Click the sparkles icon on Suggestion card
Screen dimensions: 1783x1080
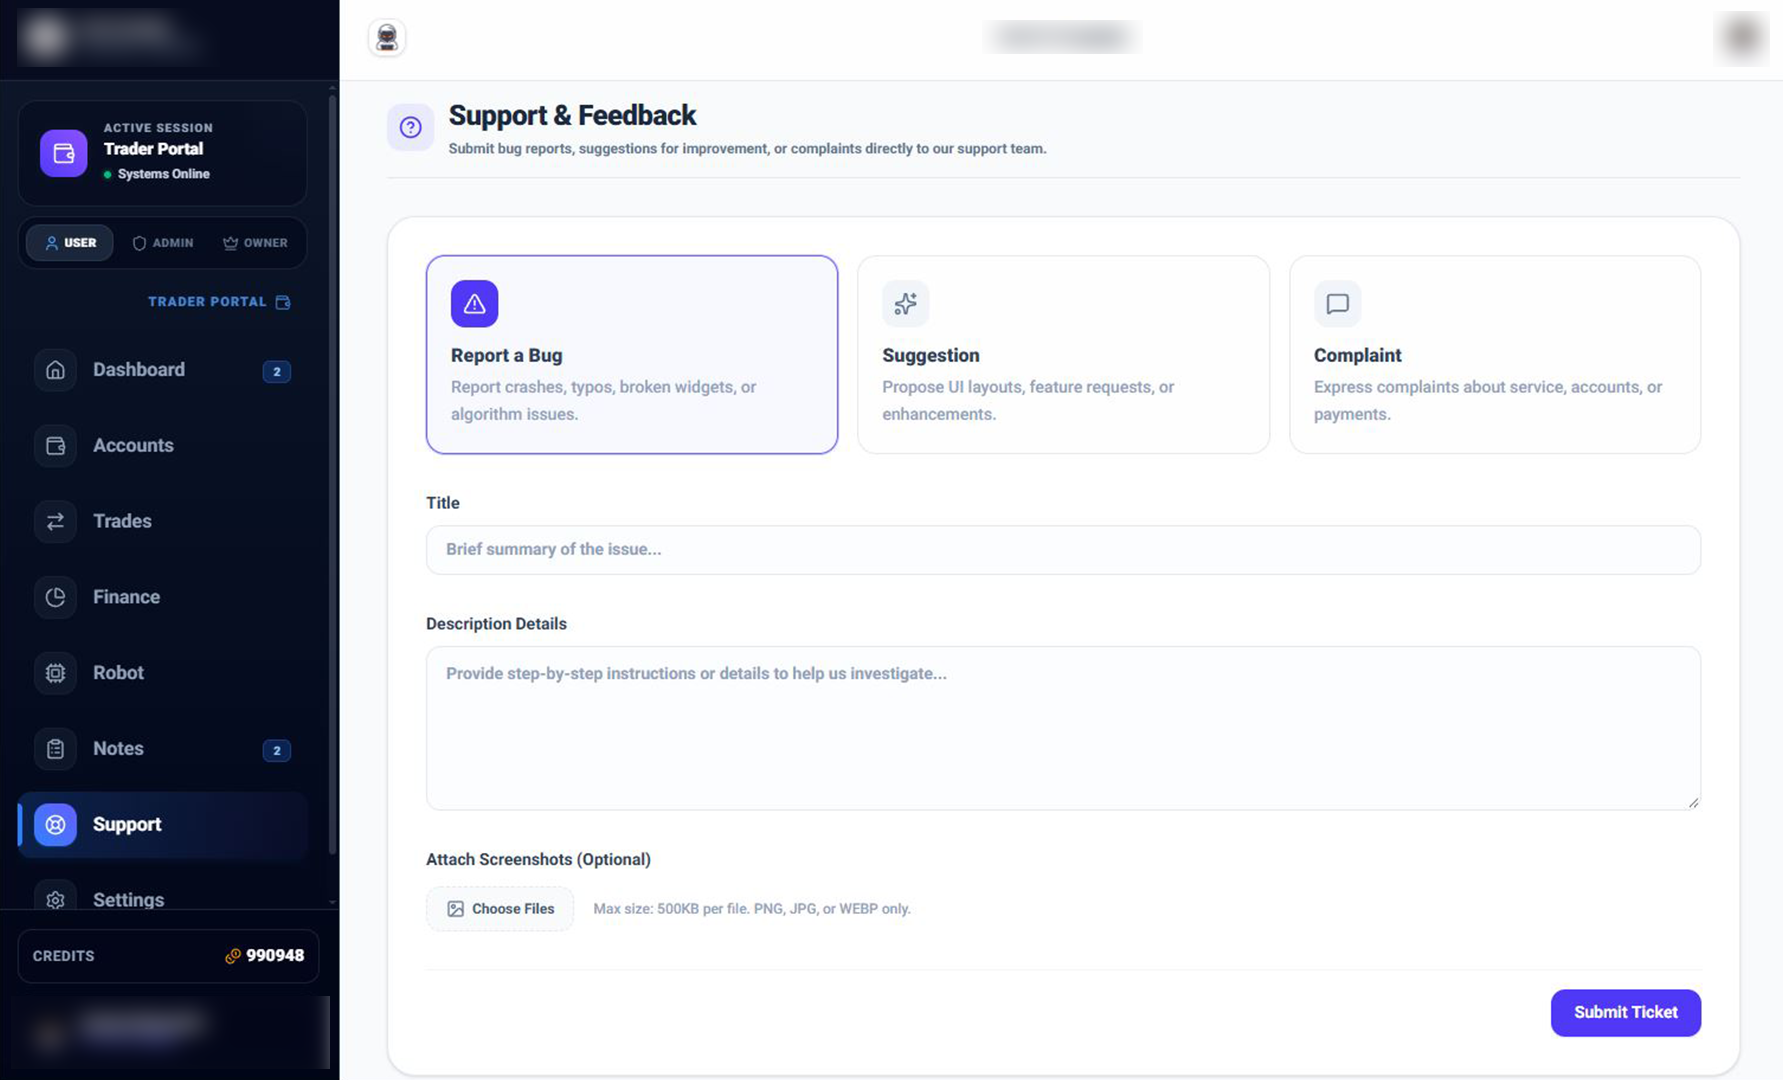pos(905,303)
